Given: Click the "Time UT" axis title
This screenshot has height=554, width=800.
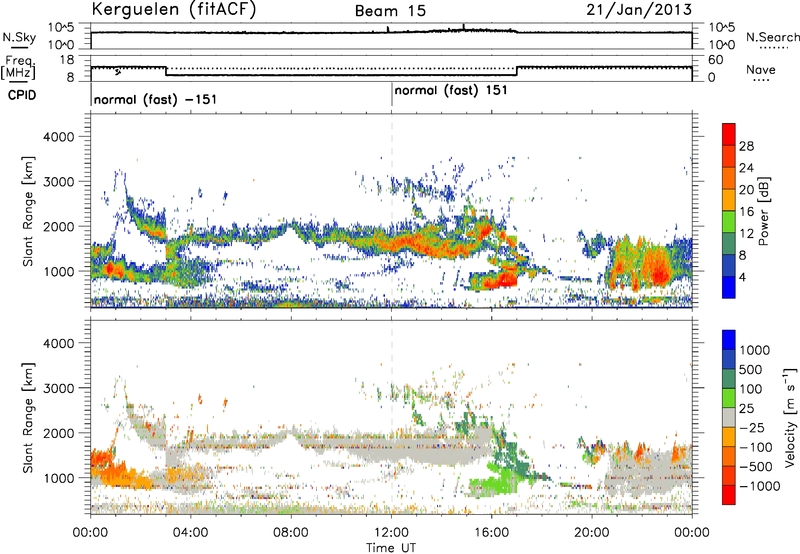Looking at the screenshot, I should tap(391, 548).
